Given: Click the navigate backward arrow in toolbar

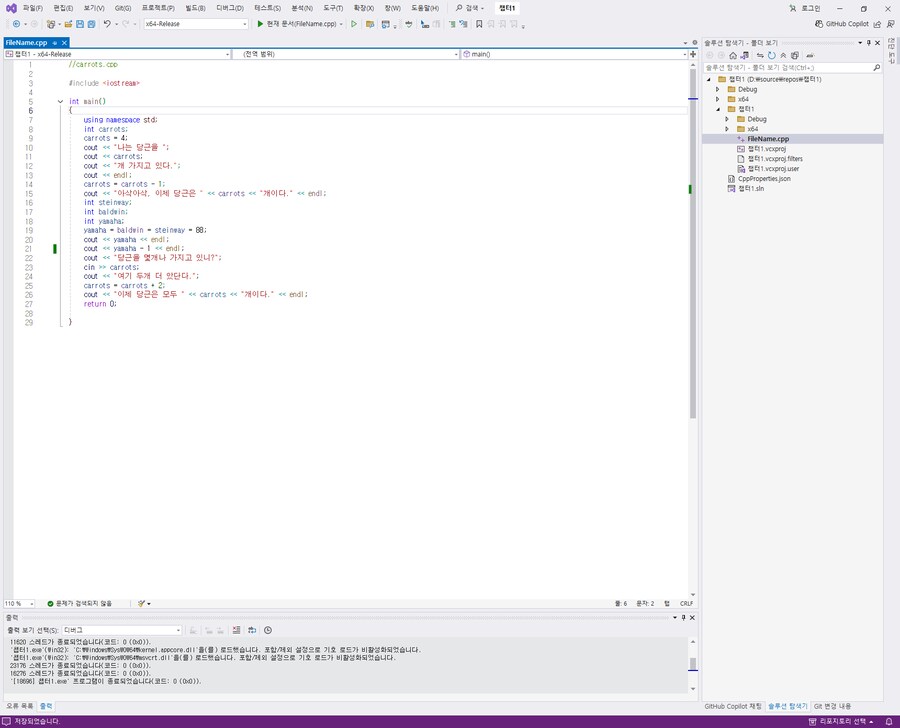Looking at the screenshot, I should [x=16, y=24].
